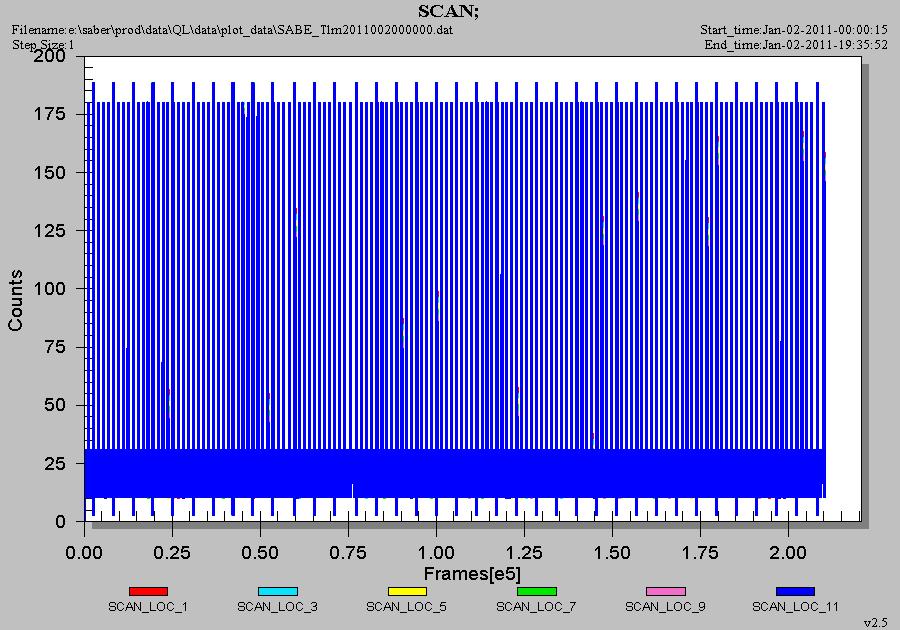Click the 1.00 x-axis tick label
Image resolution: width=900 pixels, height=630 pixels.
click(436, 553)
